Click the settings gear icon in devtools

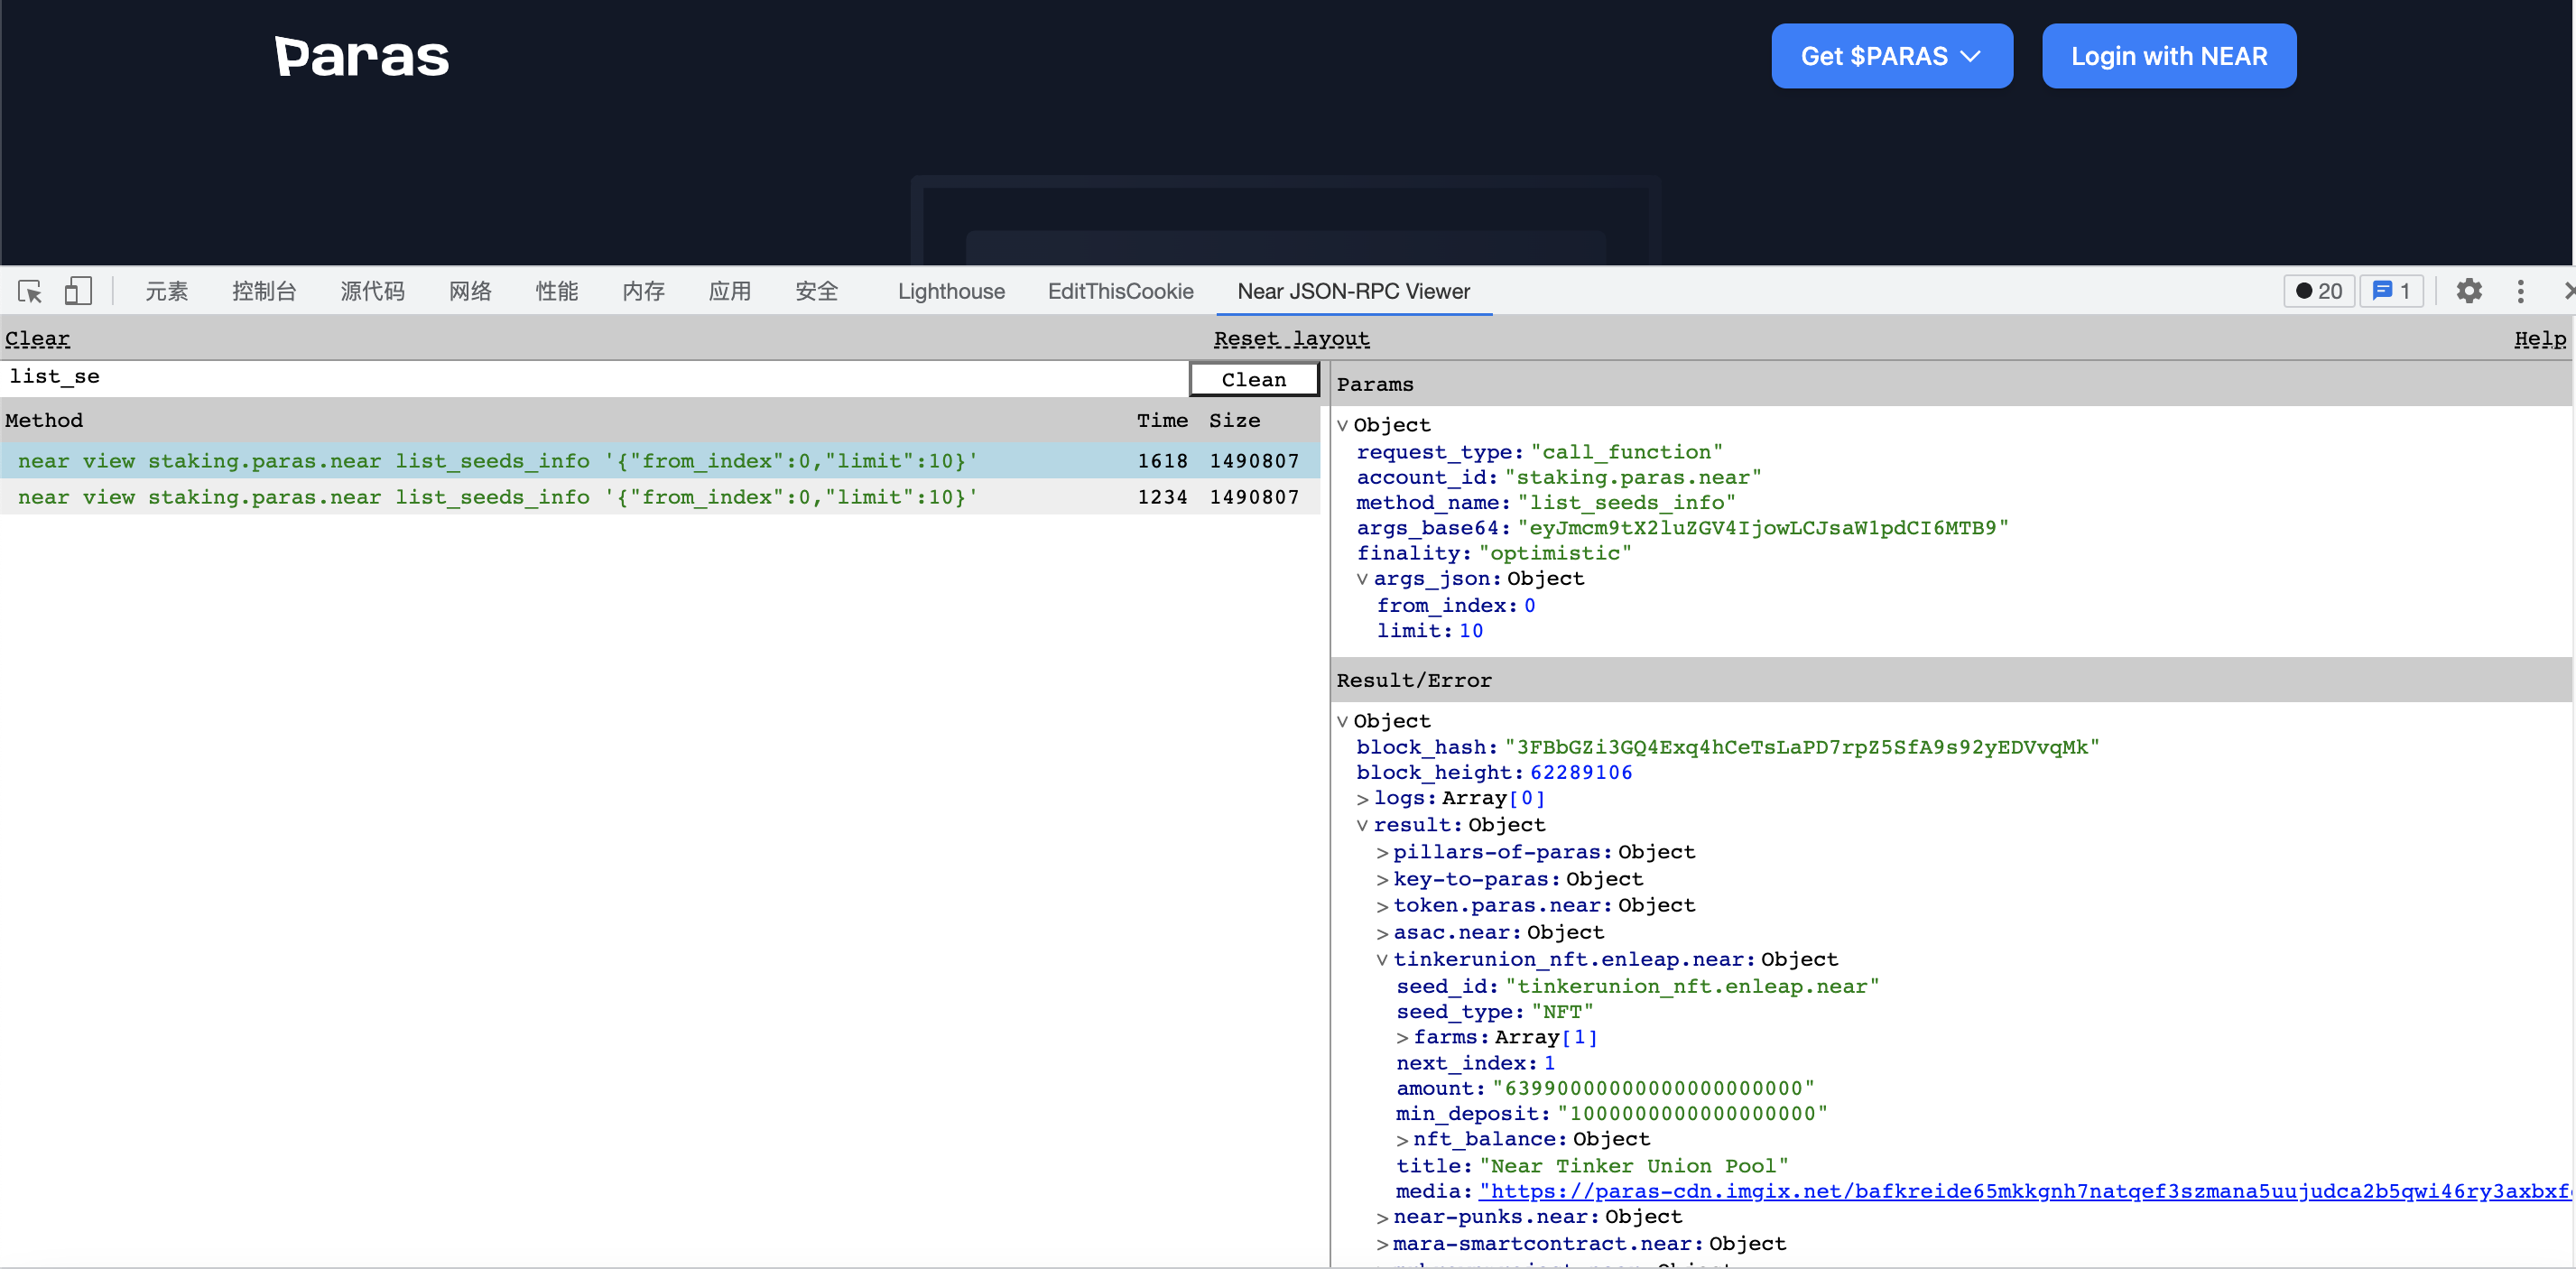coord(2469,290)
